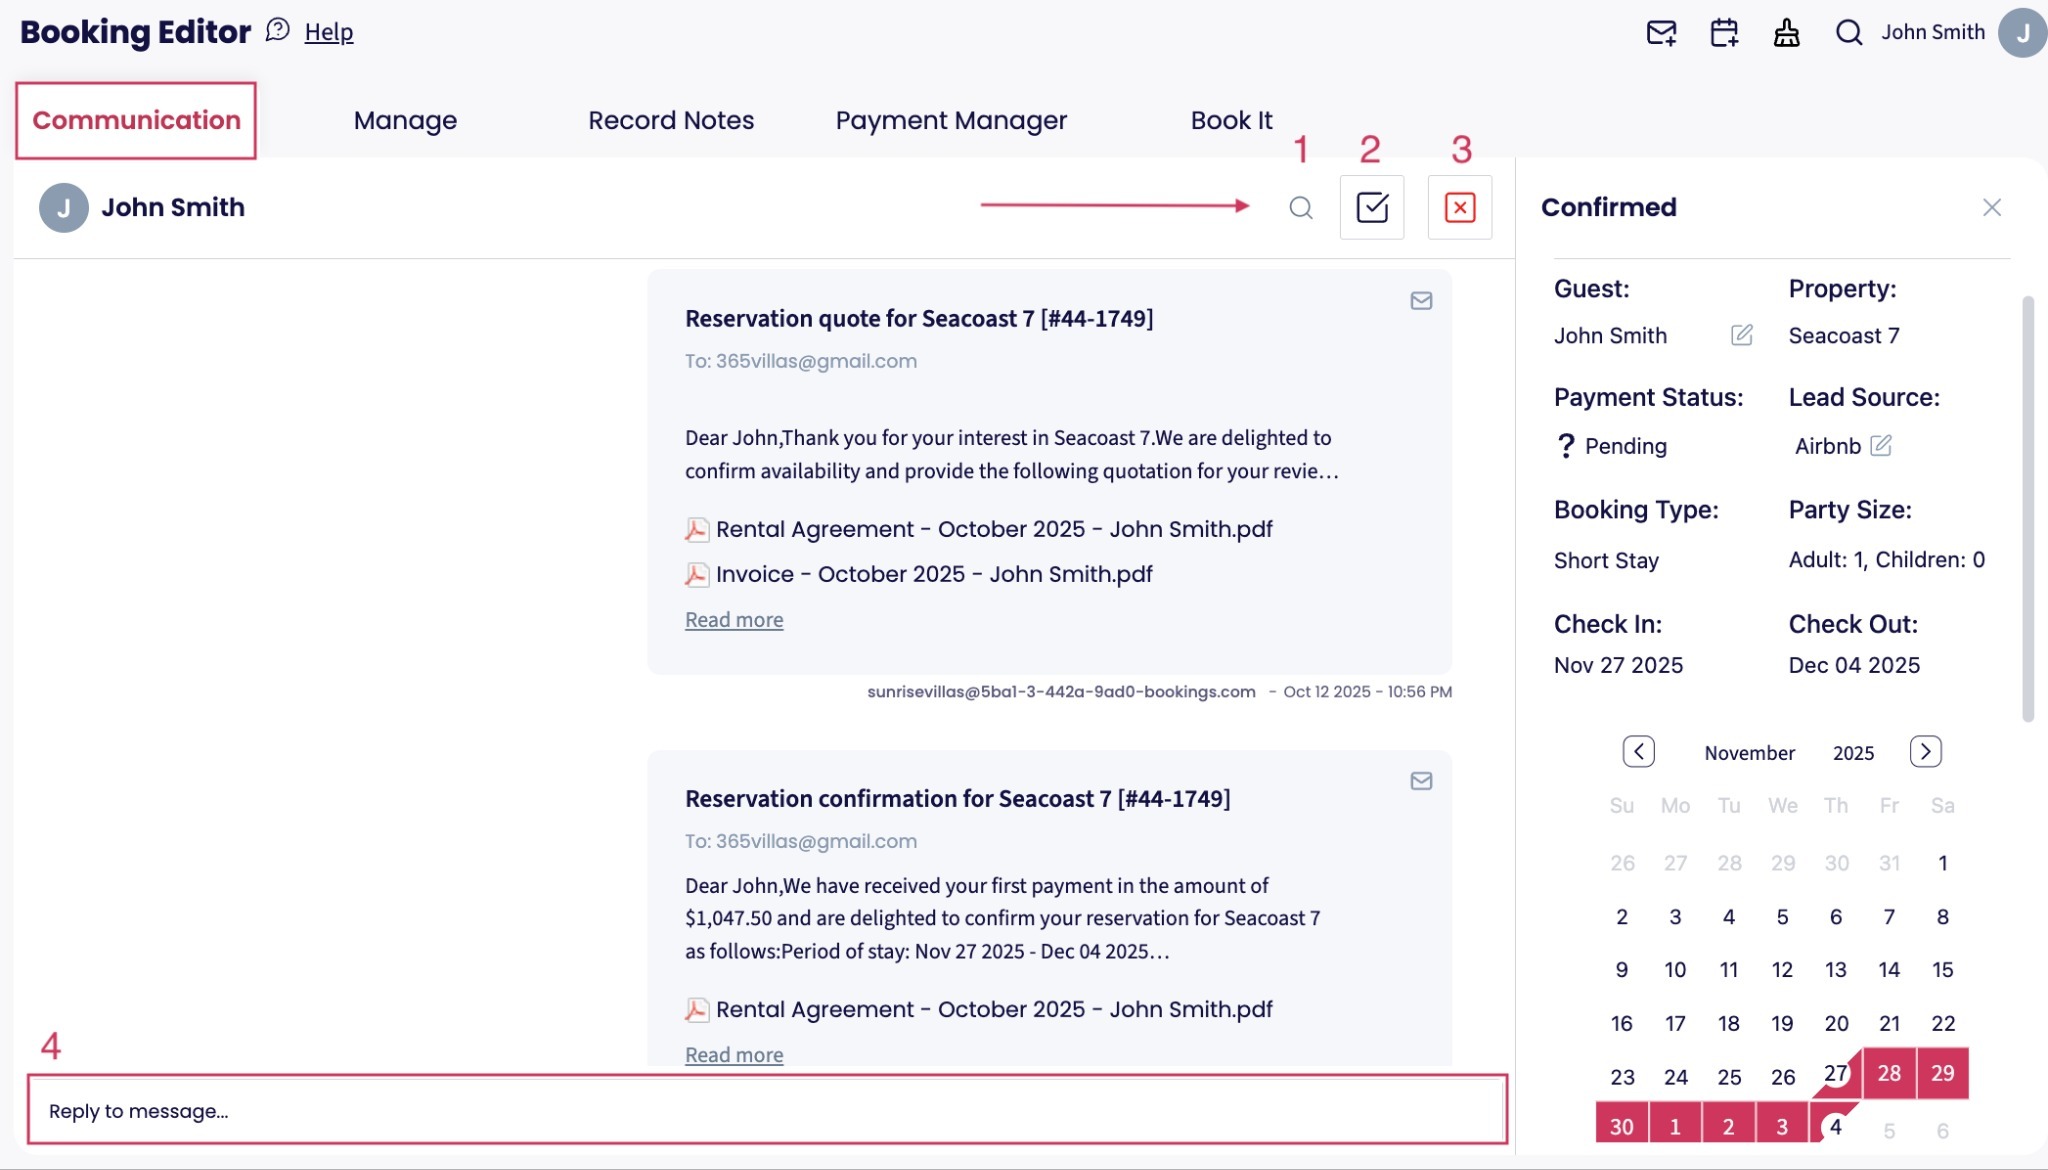Screen dimensions: 2048x1170
Task: Open the new email icon in header
Action: click(x=1661, y=33)
